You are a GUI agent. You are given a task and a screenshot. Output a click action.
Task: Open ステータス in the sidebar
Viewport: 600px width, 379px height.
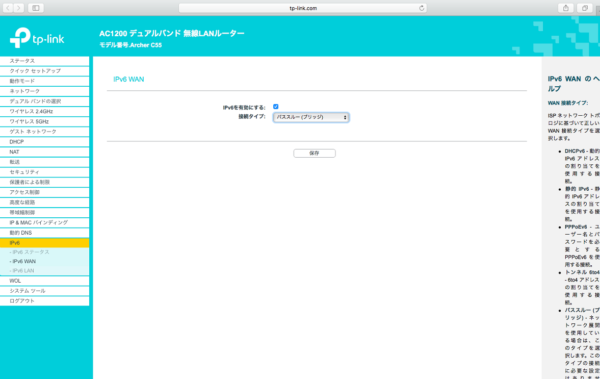[x=44, y=61]
